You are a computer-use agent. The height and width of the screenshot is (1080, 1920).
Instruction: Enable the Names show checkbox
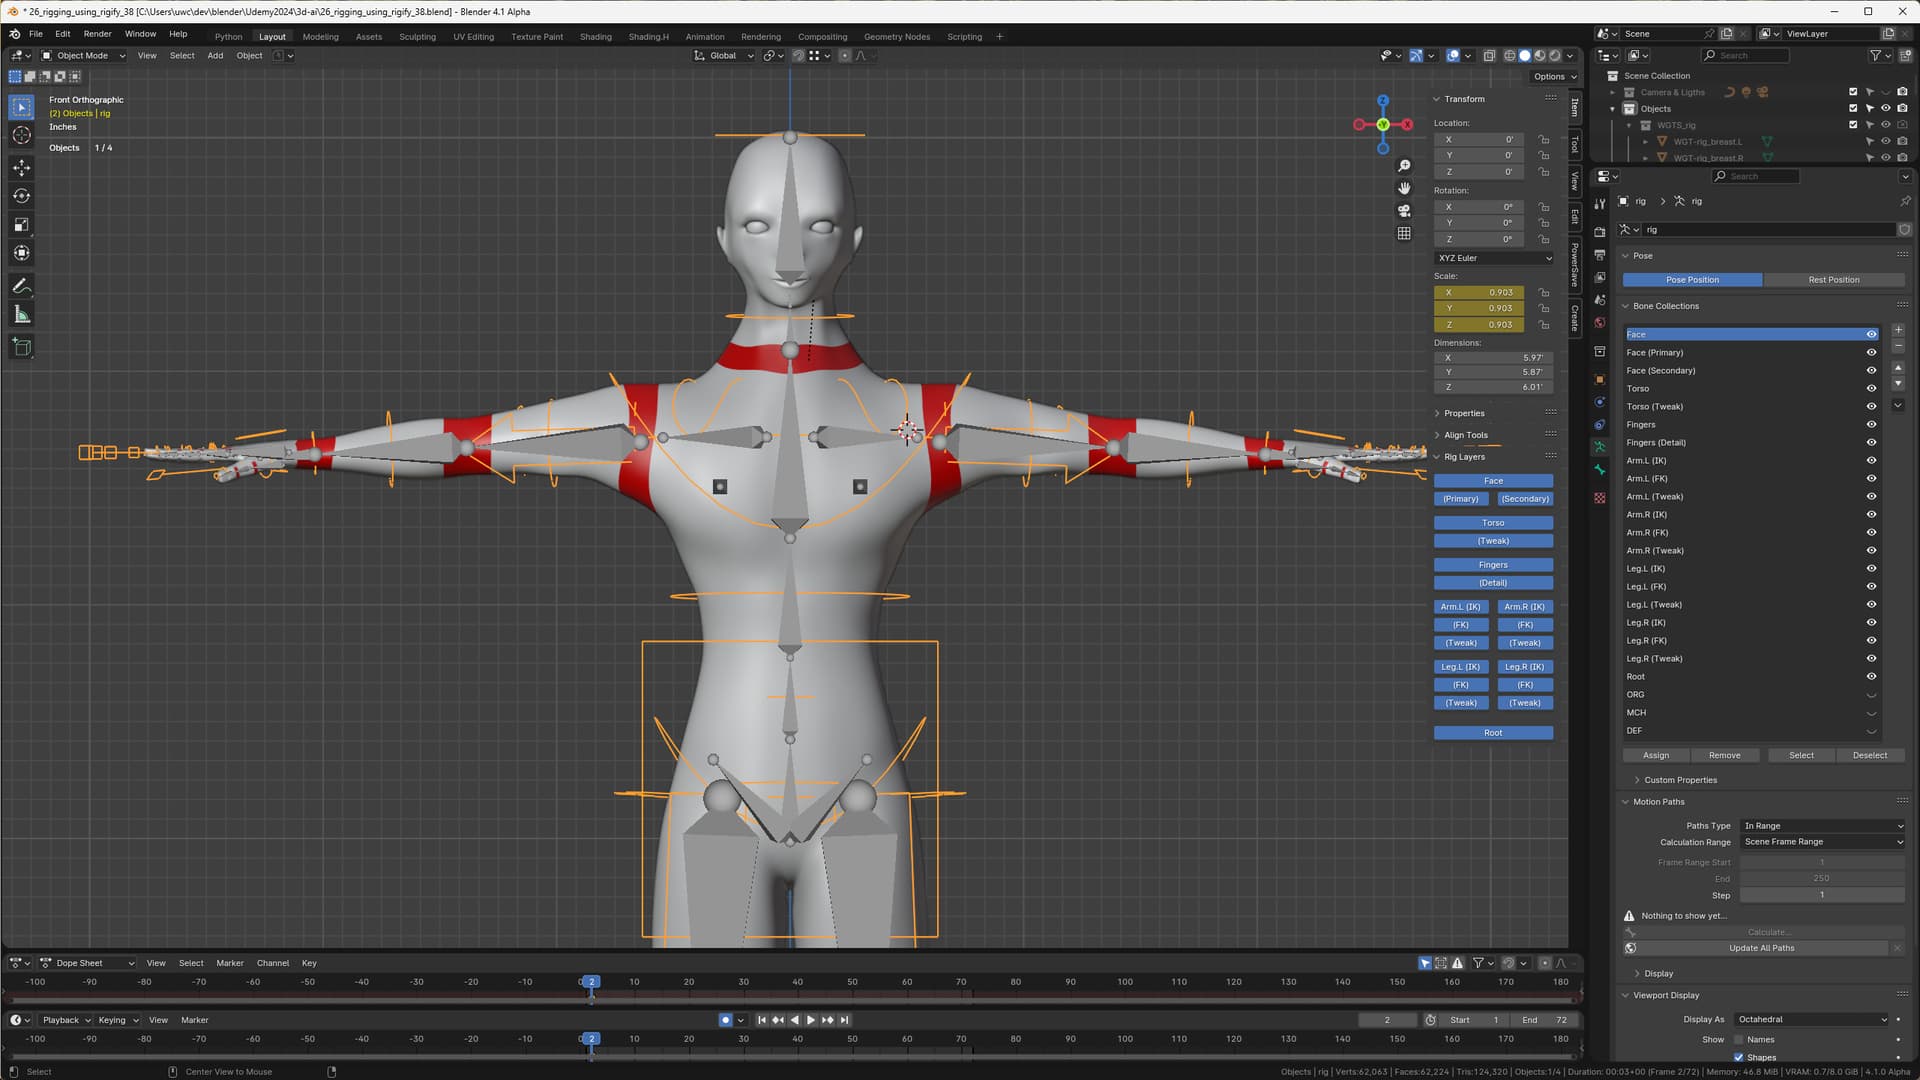pyautogui.click(x=1739, y=1040)
